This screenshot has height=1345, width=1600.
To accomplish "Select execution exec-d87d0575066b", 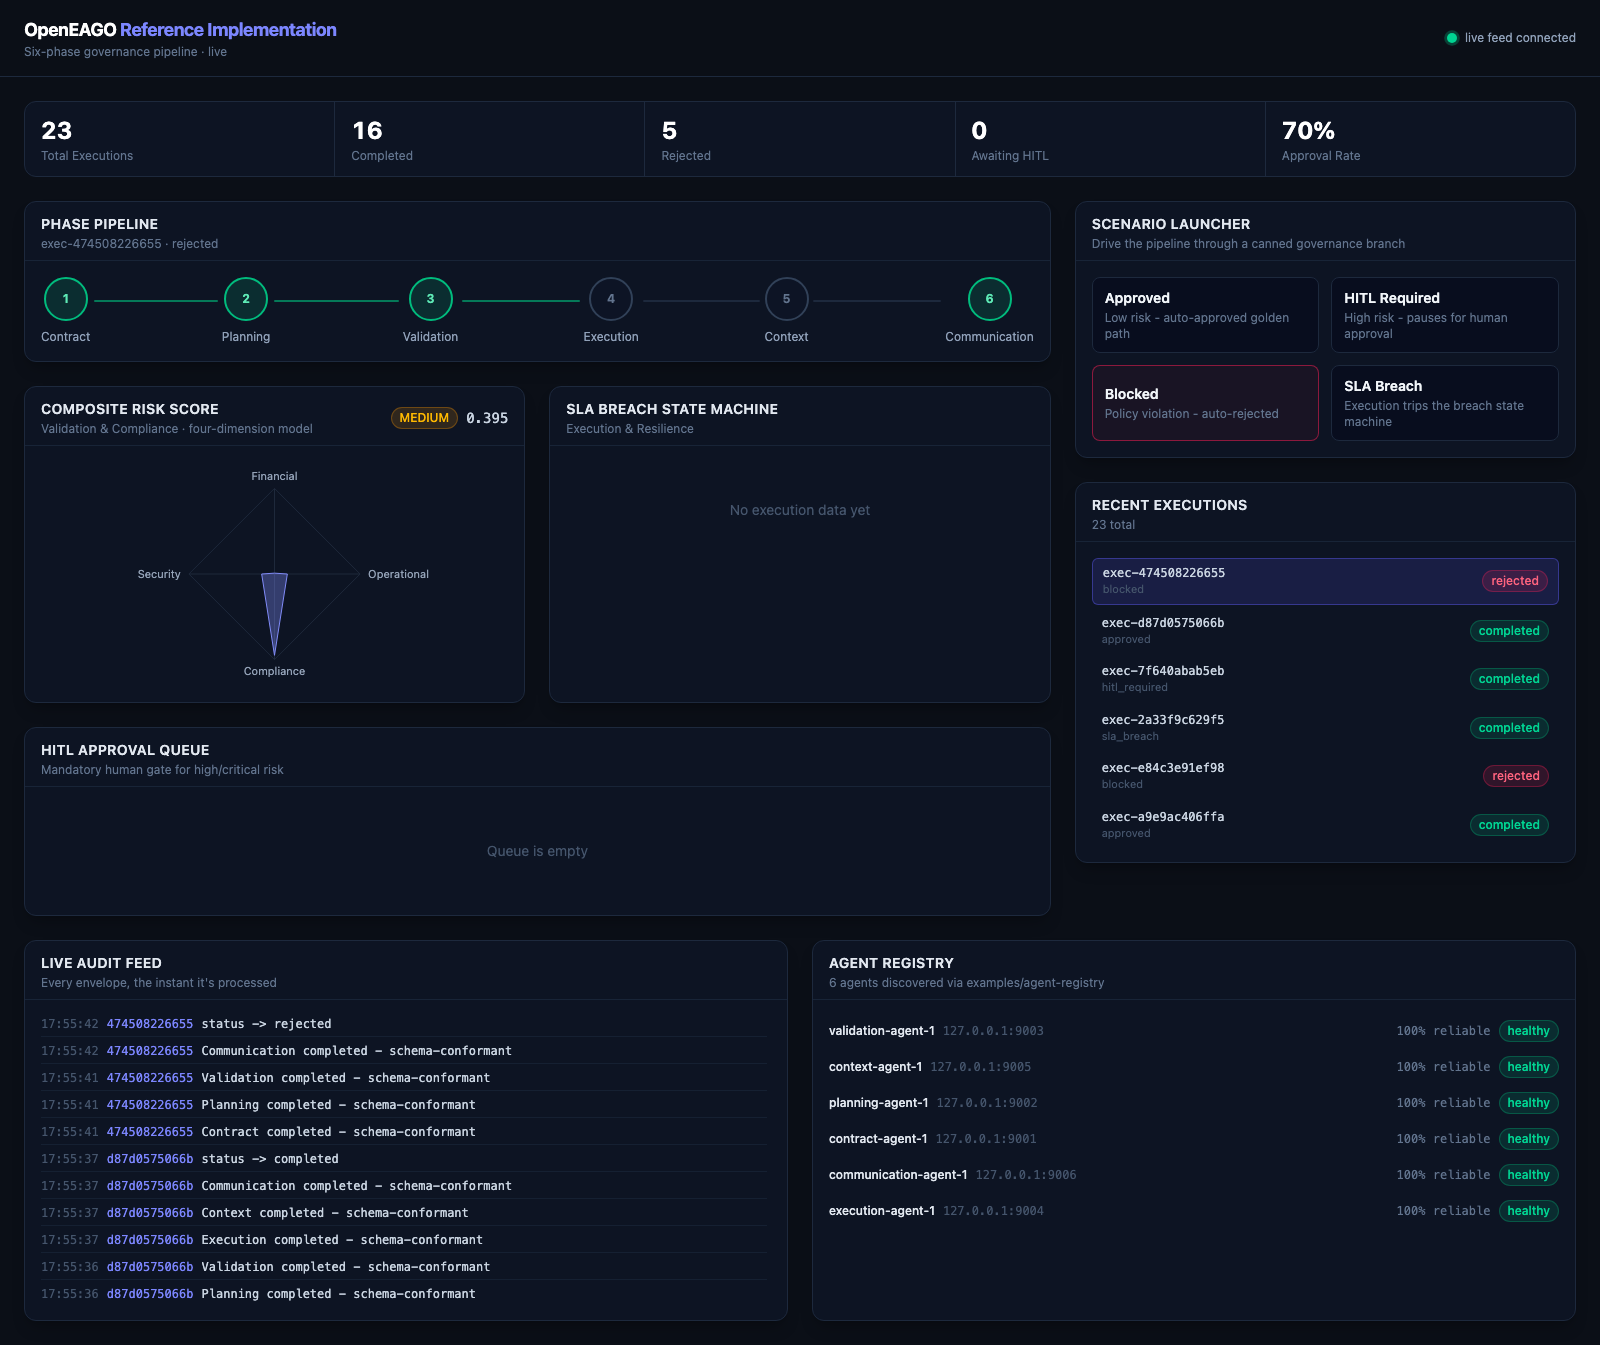I will point(1325,630).
